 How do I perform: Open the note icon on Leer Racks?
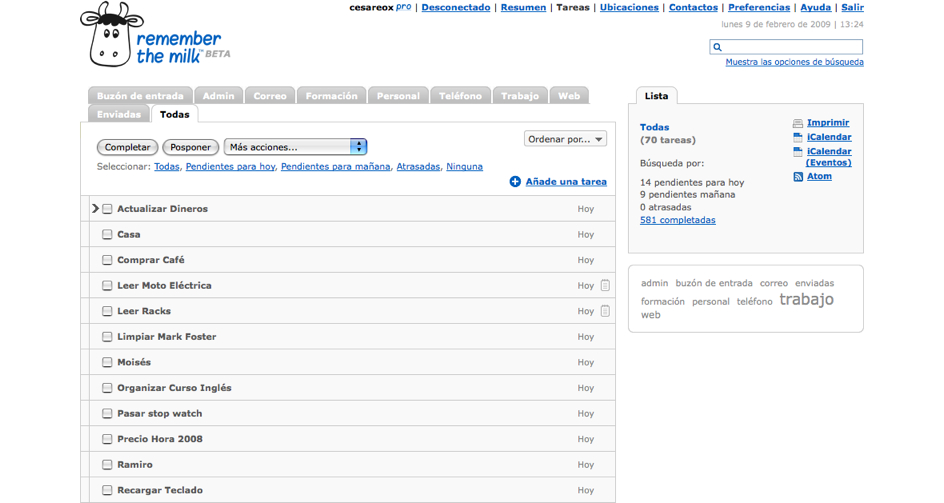605,311
